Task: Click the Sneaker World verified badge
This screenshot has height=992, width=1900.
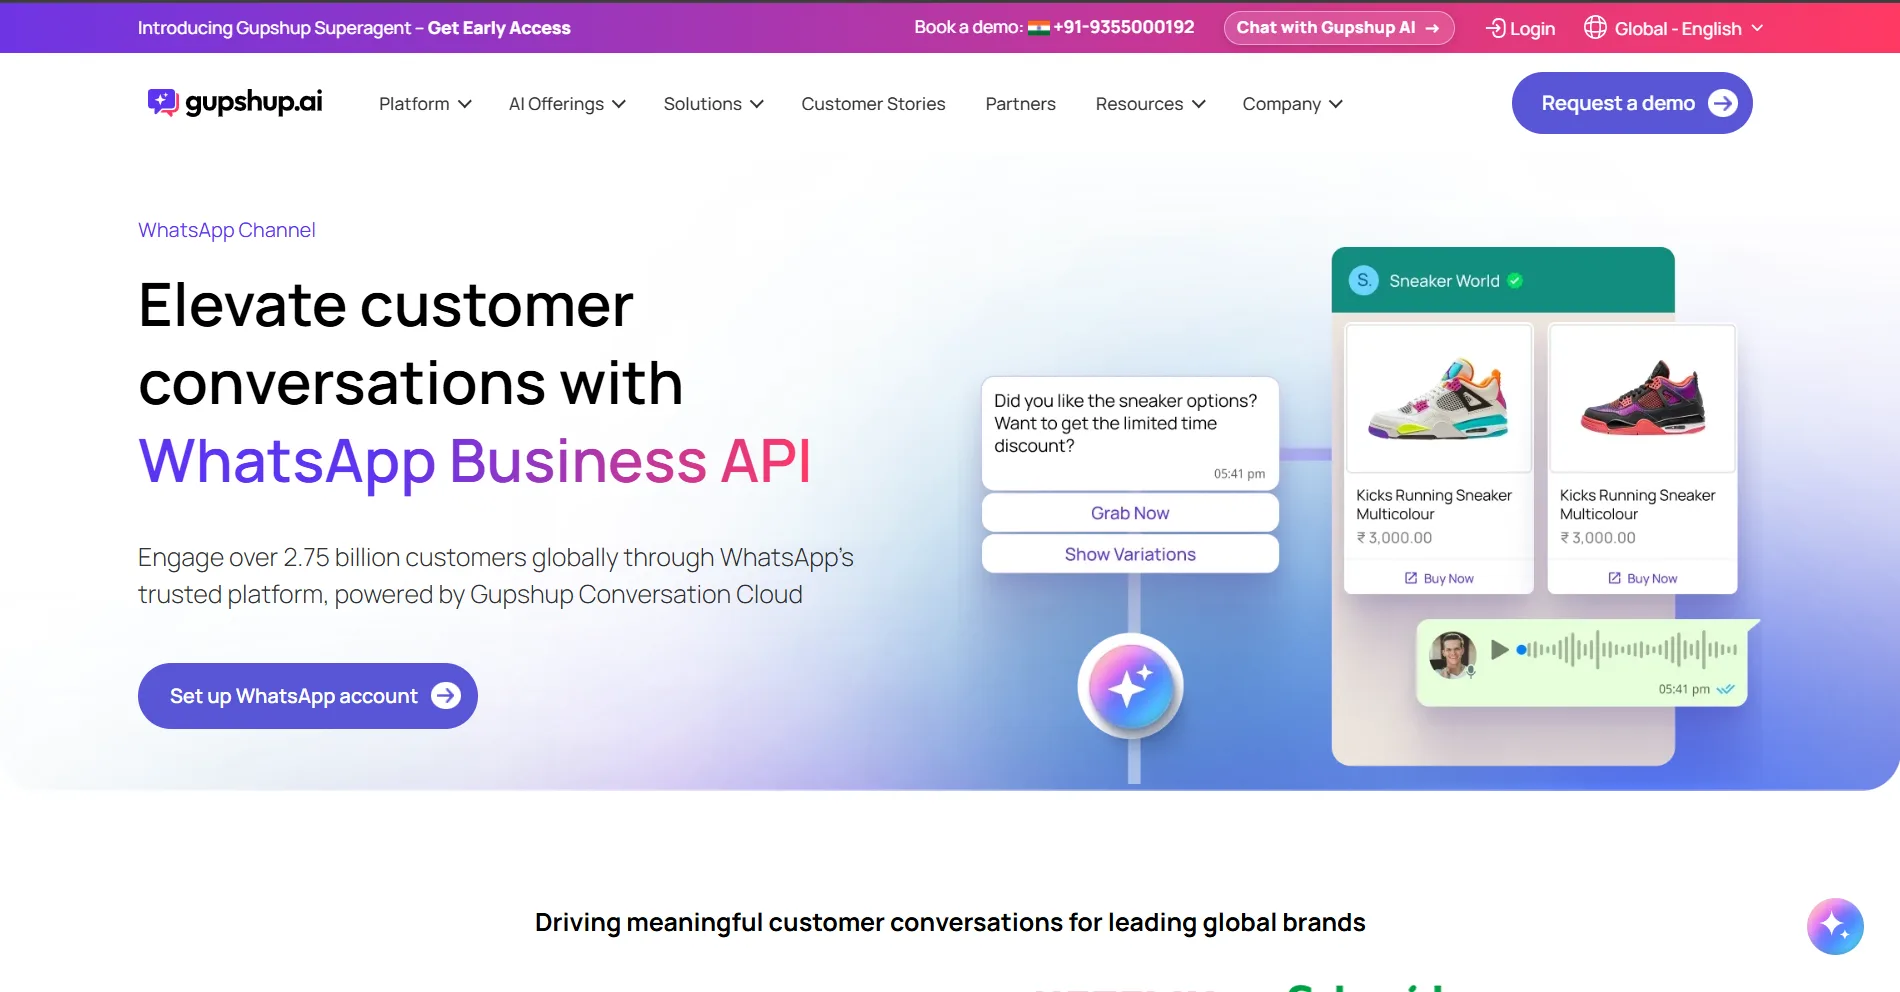Action: tap(1515, 281)
